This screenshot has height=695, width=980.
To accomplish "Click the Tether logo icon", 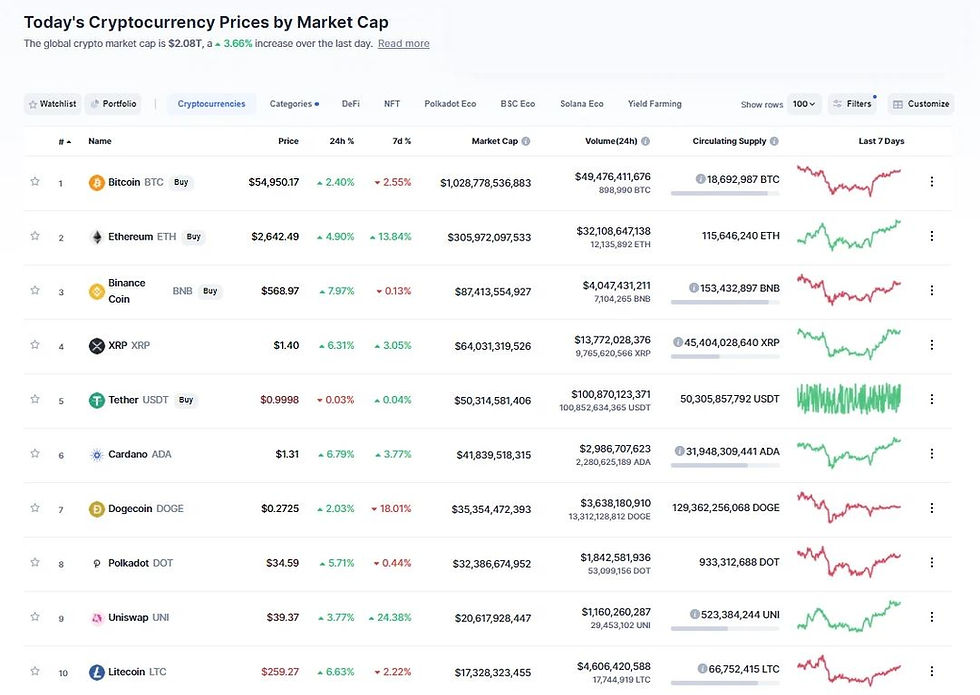I will pyautogui.click(x=96, y=400).
